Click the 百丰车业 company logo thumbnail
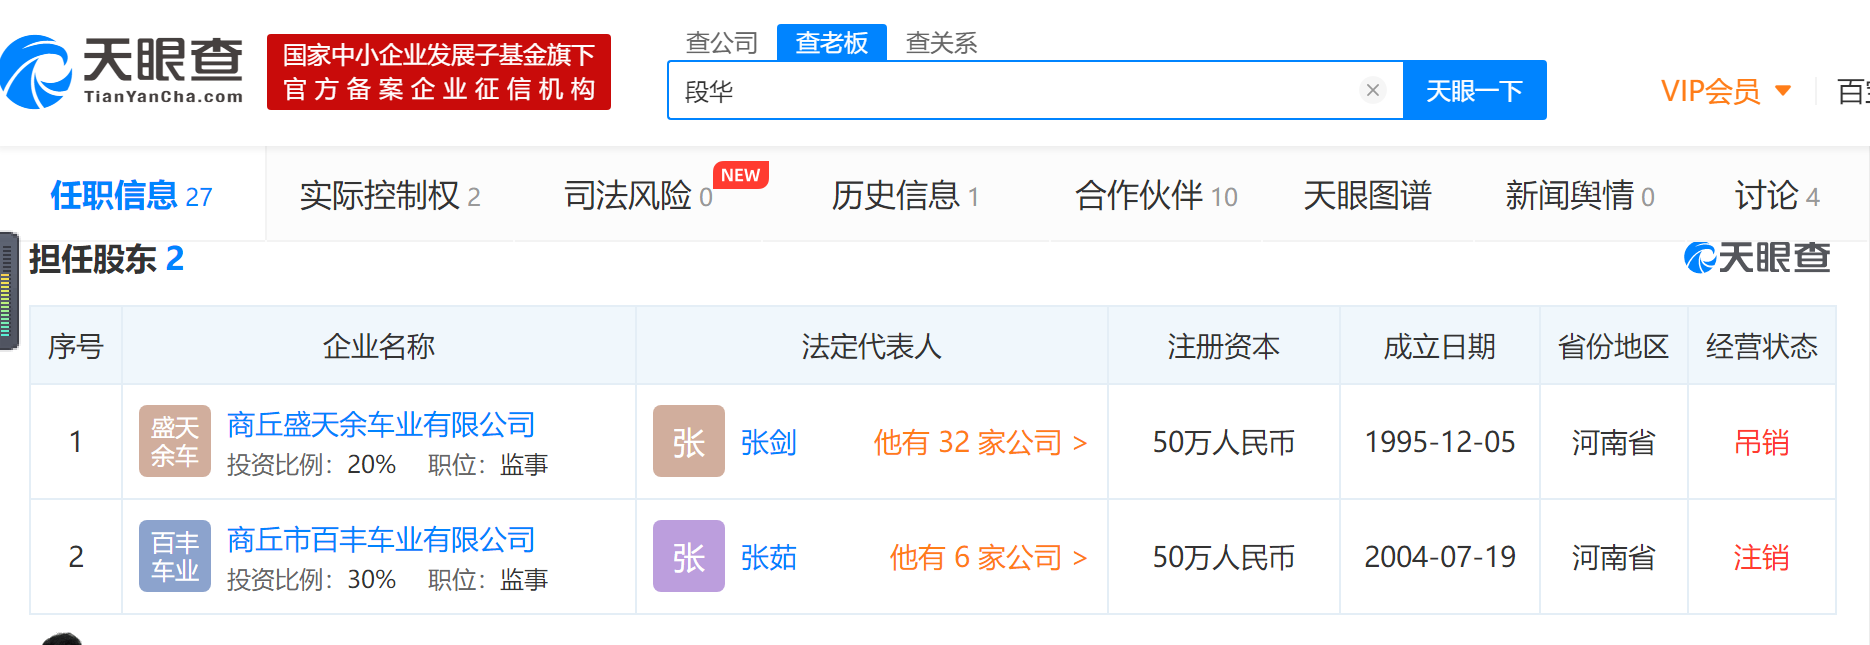The image size is (1870, 645). click(x=175, y=556)
